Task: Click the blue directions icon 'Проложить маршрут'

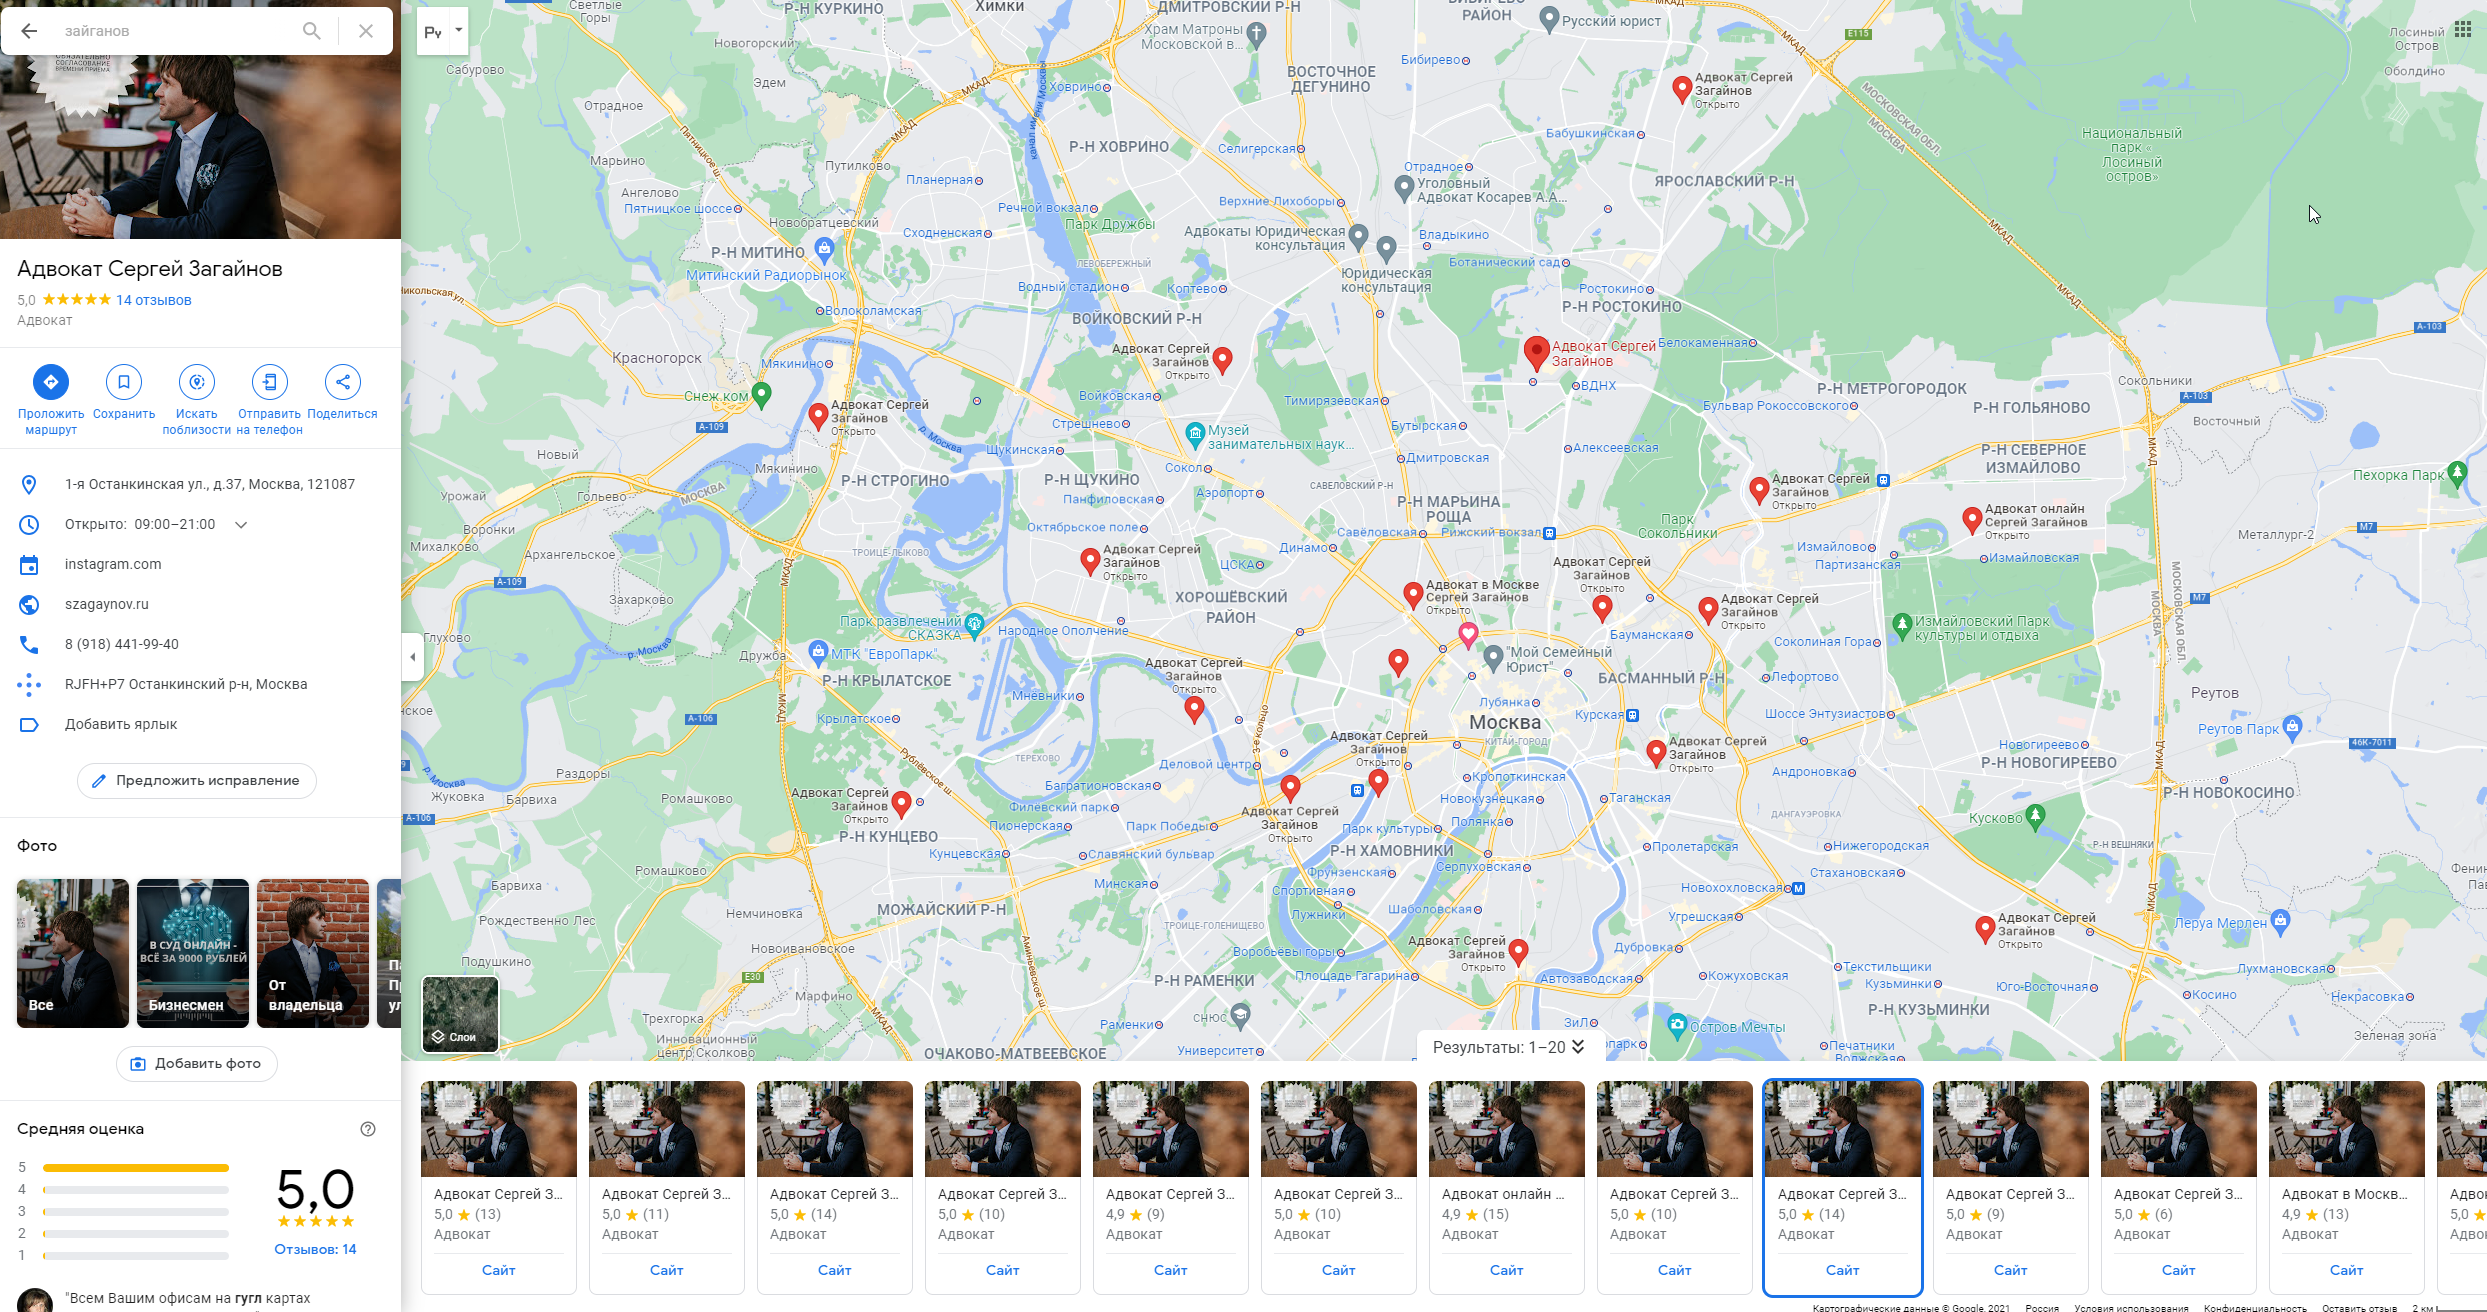Action: pos(51,382)
